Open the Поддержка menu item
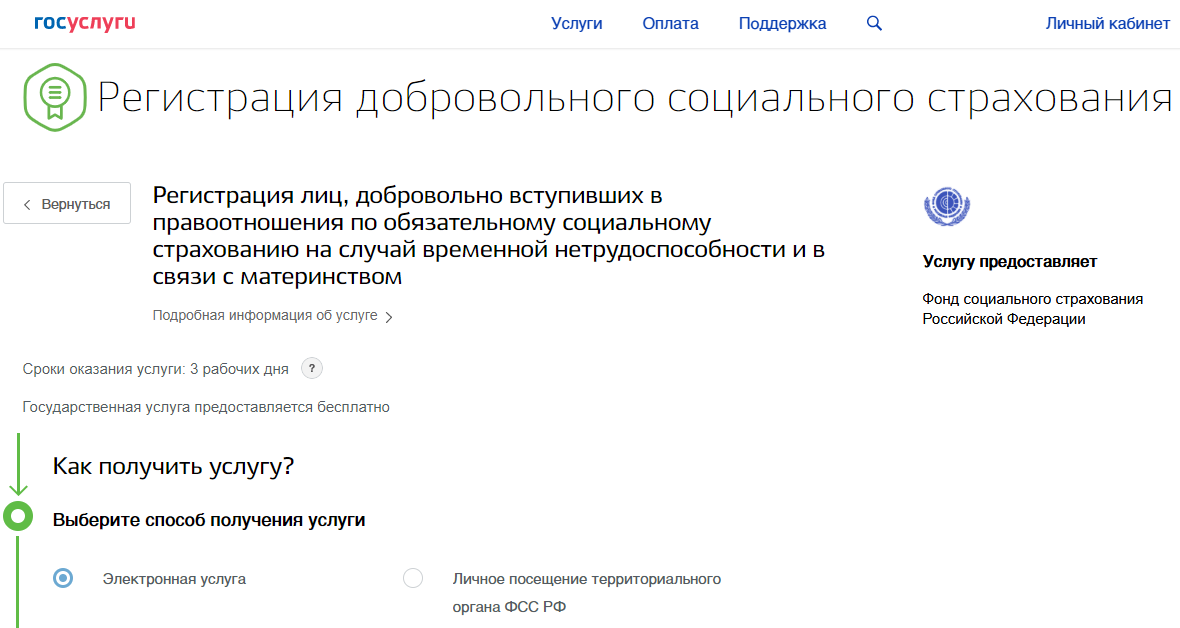The image size is (1180, 628). pyautogui.click(x=782, y=24)
